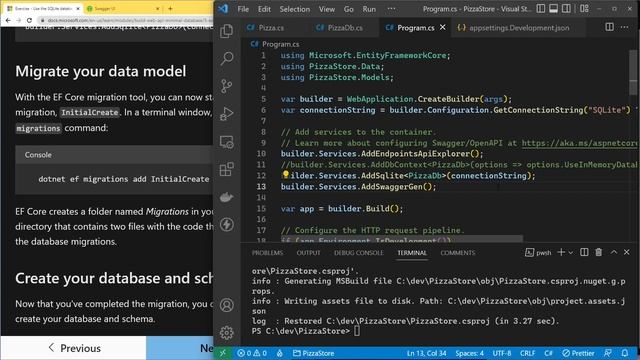Open the Docker view in activity bar
This screenshot has width=640, height=360.
pos(227,197)
